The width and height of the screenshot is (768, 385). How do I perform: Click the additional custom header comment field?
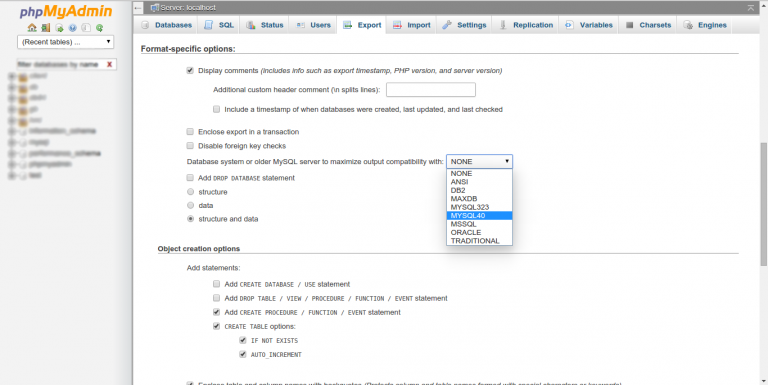(x=431, y=90)
